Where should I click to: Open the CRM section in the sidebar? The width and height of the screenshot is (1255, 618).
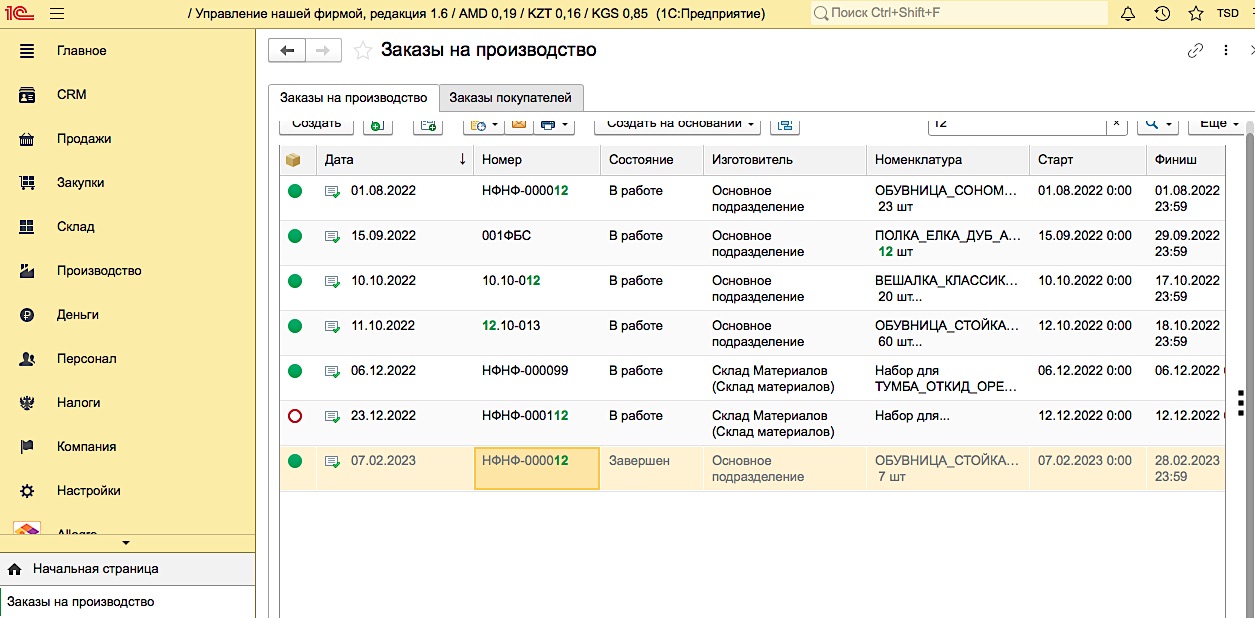click(72, 95)
